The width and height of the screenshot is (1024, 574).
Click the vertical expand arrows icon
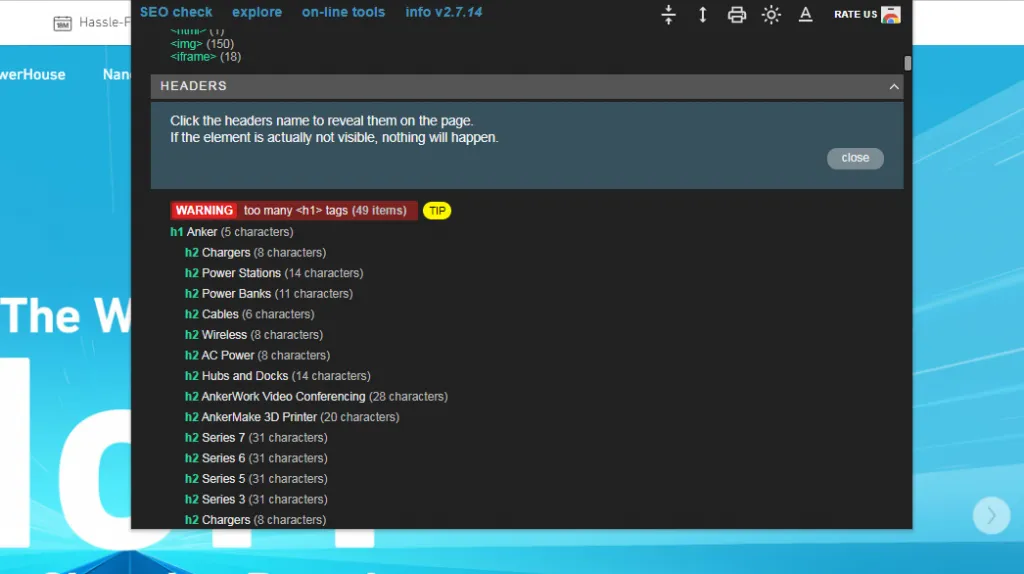pos(703,14)
